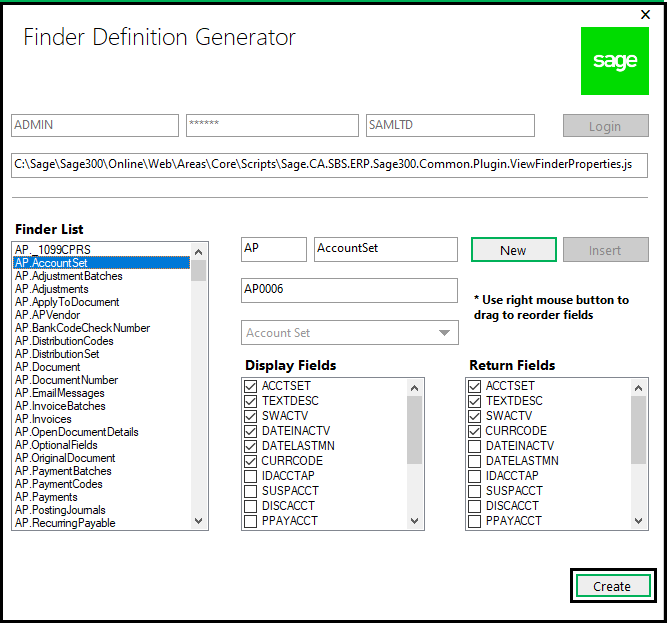Click the AP0006 view ID field
The width and height of the screenshot is (667, 623).
pos(349,290)
